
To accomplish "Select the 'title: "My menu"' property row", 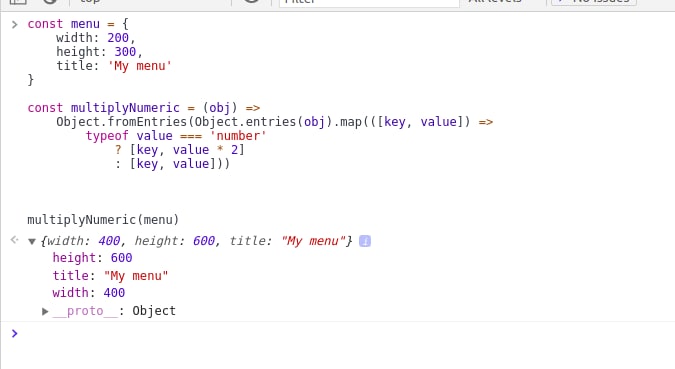I will click(110, 276).
